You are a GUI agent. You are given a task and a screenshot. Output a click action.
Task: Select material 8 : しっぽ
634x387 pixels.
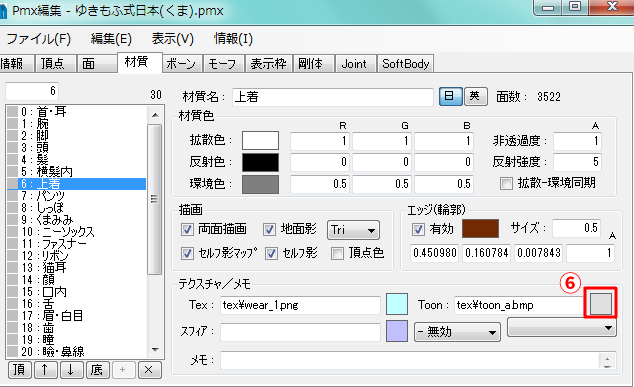pos(77,208)
